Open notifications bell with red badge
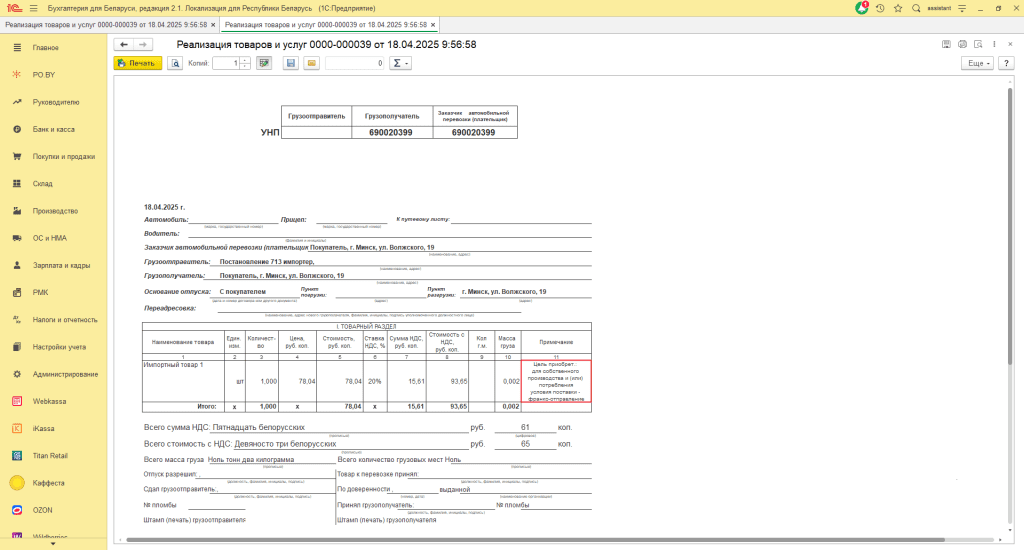1024x550 pixels. 862,8
